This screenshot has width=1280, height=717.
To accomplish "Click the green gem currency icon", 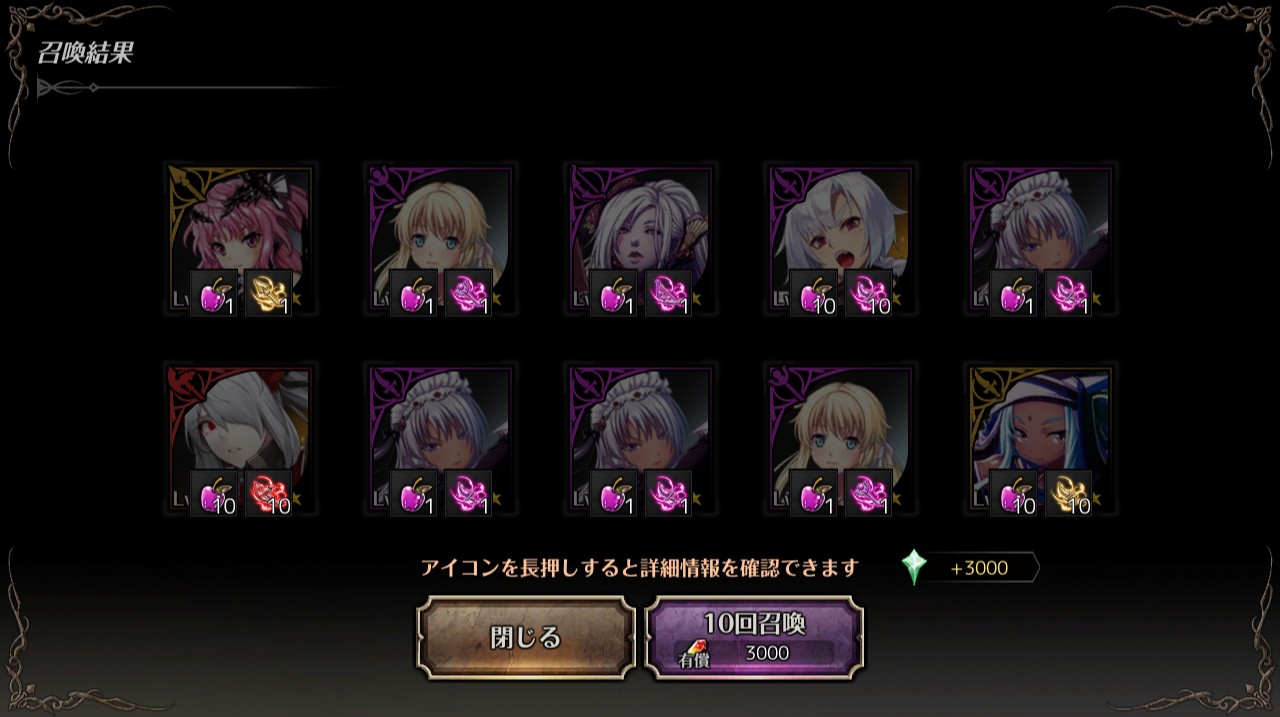I will pyautogui.click(x=914, y=567).
